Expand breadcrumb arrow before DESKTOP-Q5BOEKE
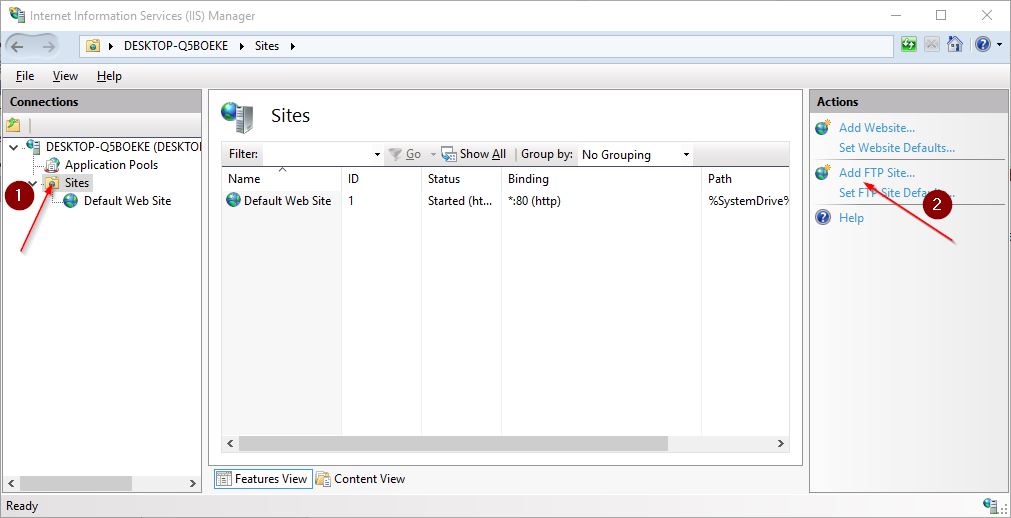 tap(111, 46)
